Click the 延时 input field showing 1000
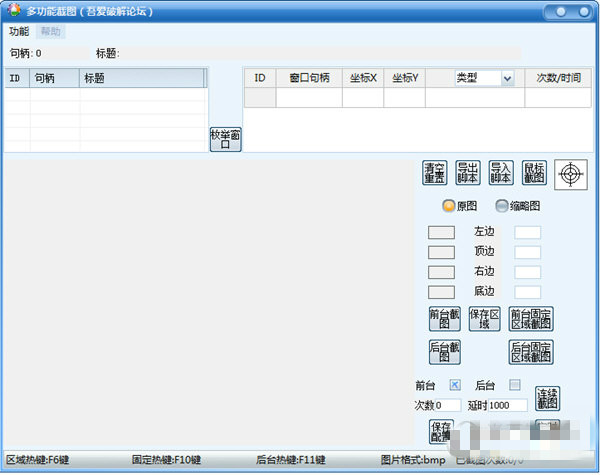This screenshot has height=475, width=600. click(x=507, y=405)
